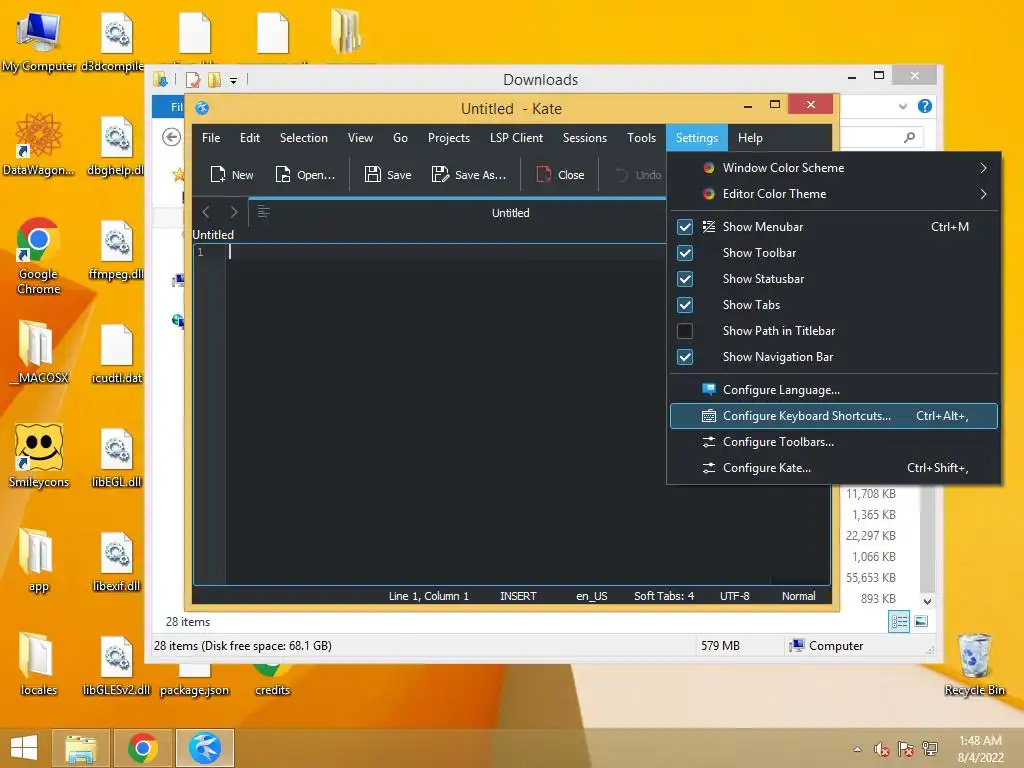Click the back arrow in Kate navigation bar
The image size is (1024, 768).
206,212
